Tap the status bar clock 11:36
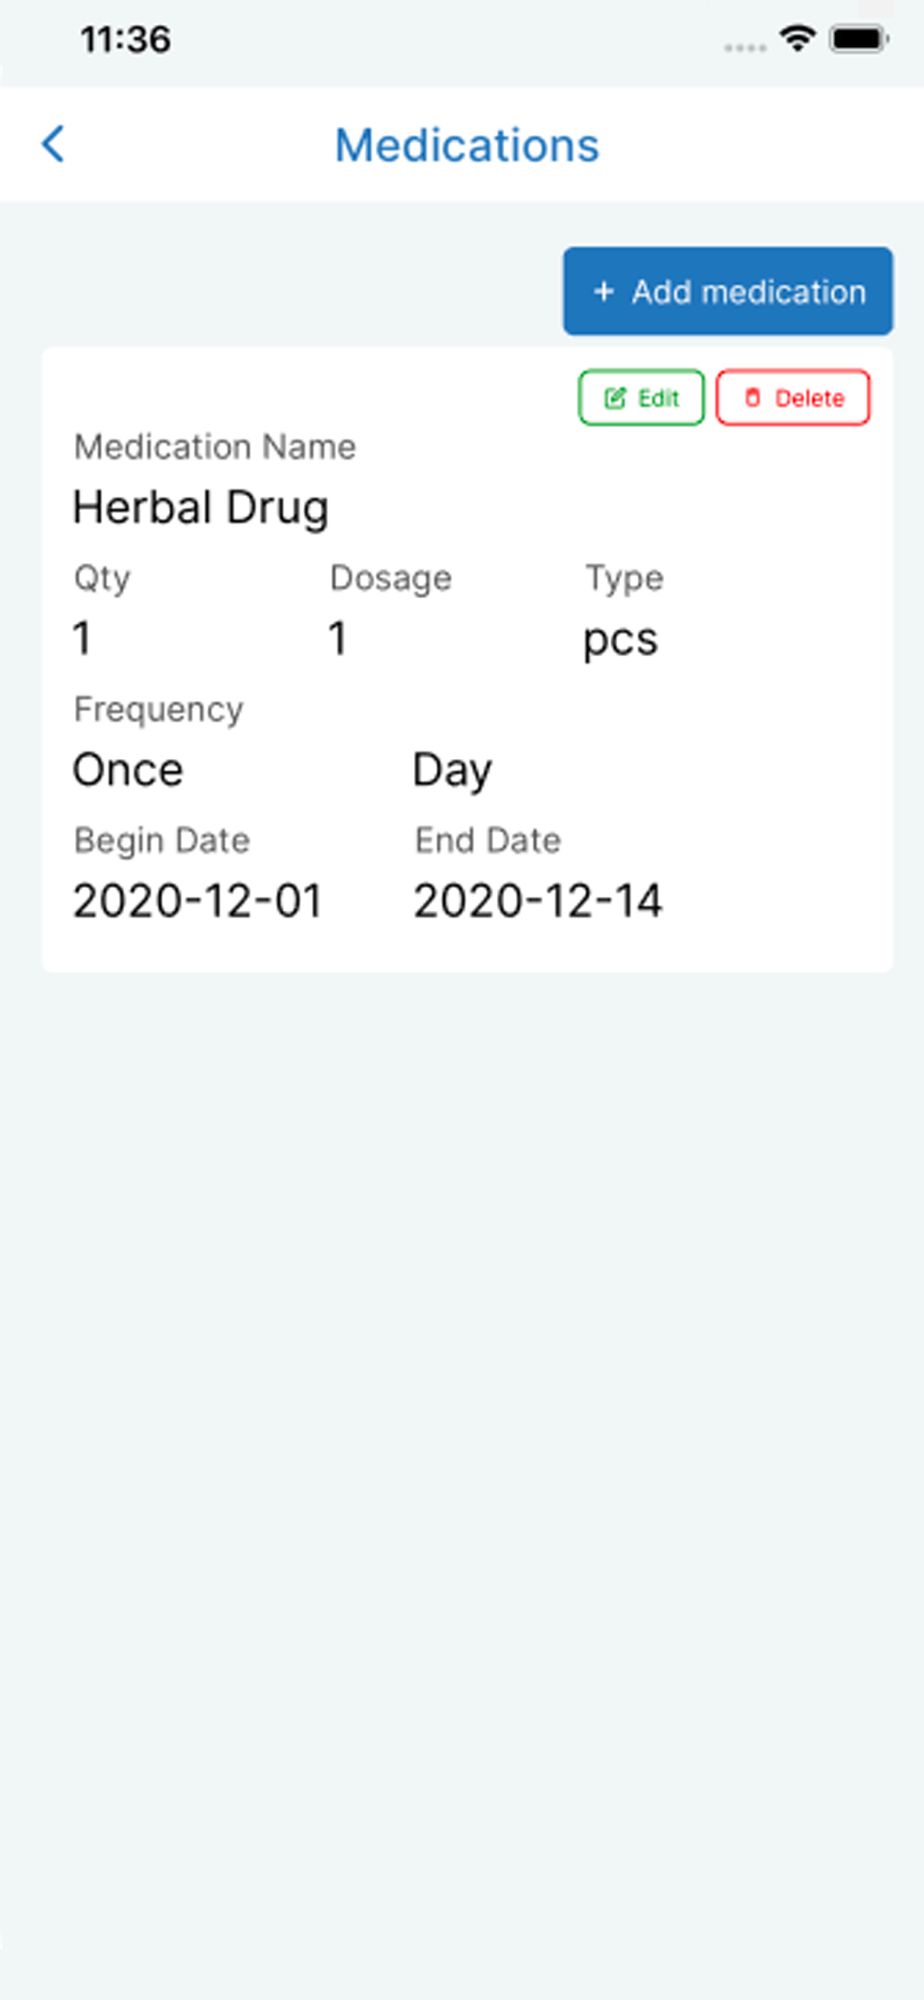 pos(125,39)
